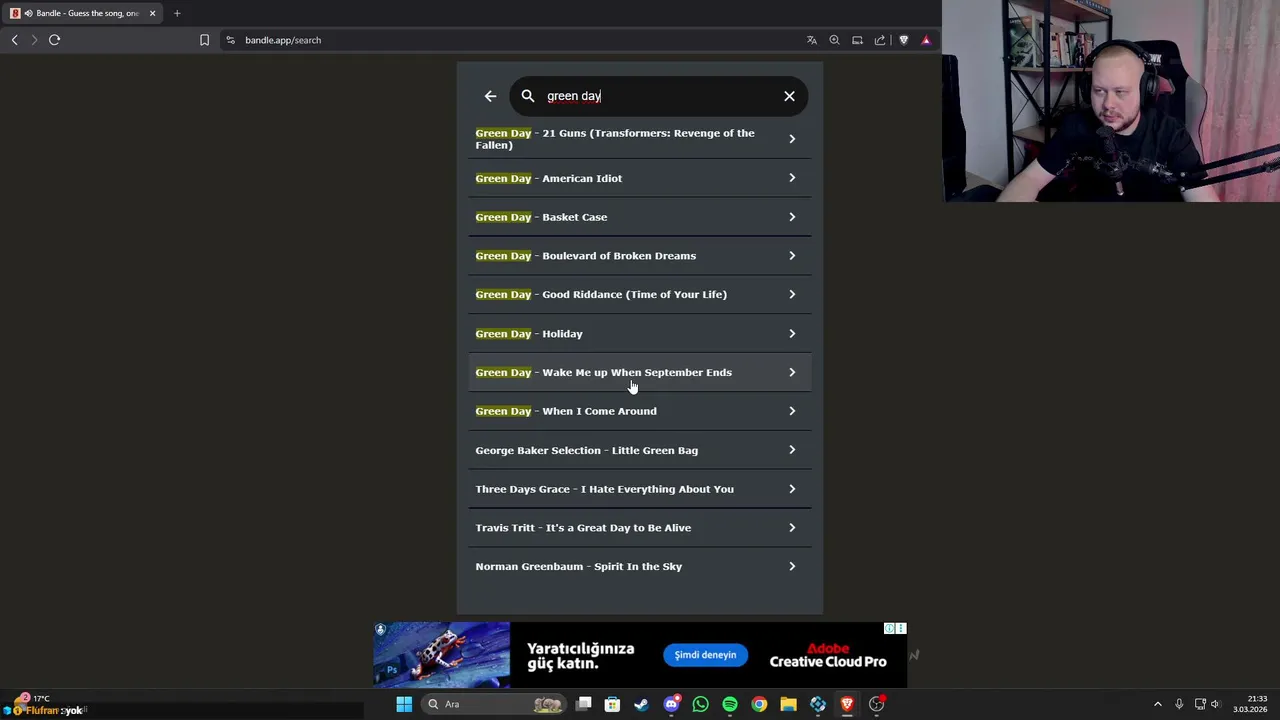Viewport: 1280px width, 720px height.
Task: Open the translate page icon in address bar
Action: pos(812,40)
